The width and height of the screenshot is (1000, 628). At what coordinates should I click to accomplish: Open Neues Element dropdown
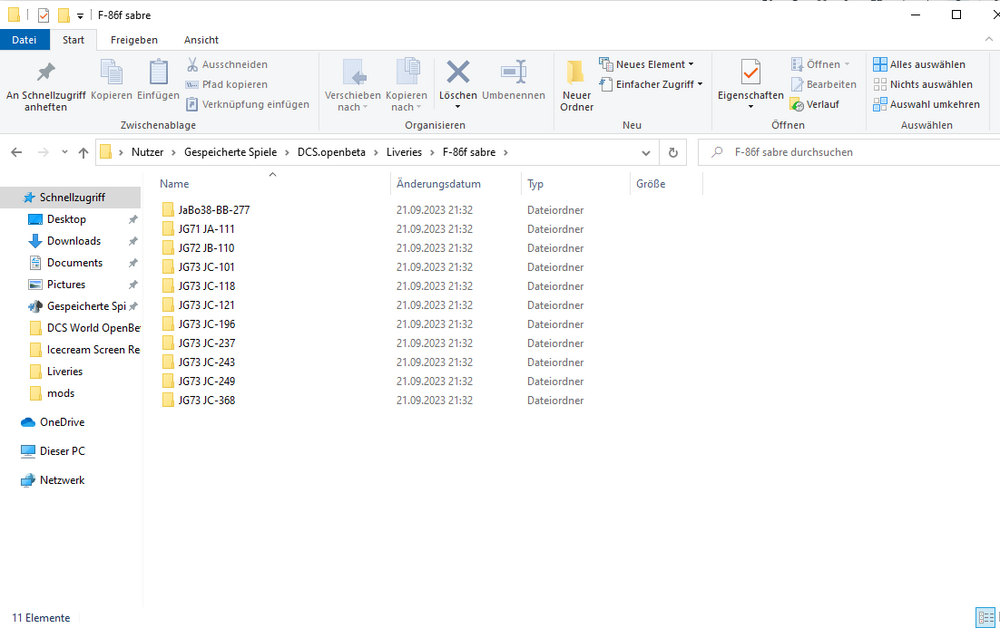point(647,64)
